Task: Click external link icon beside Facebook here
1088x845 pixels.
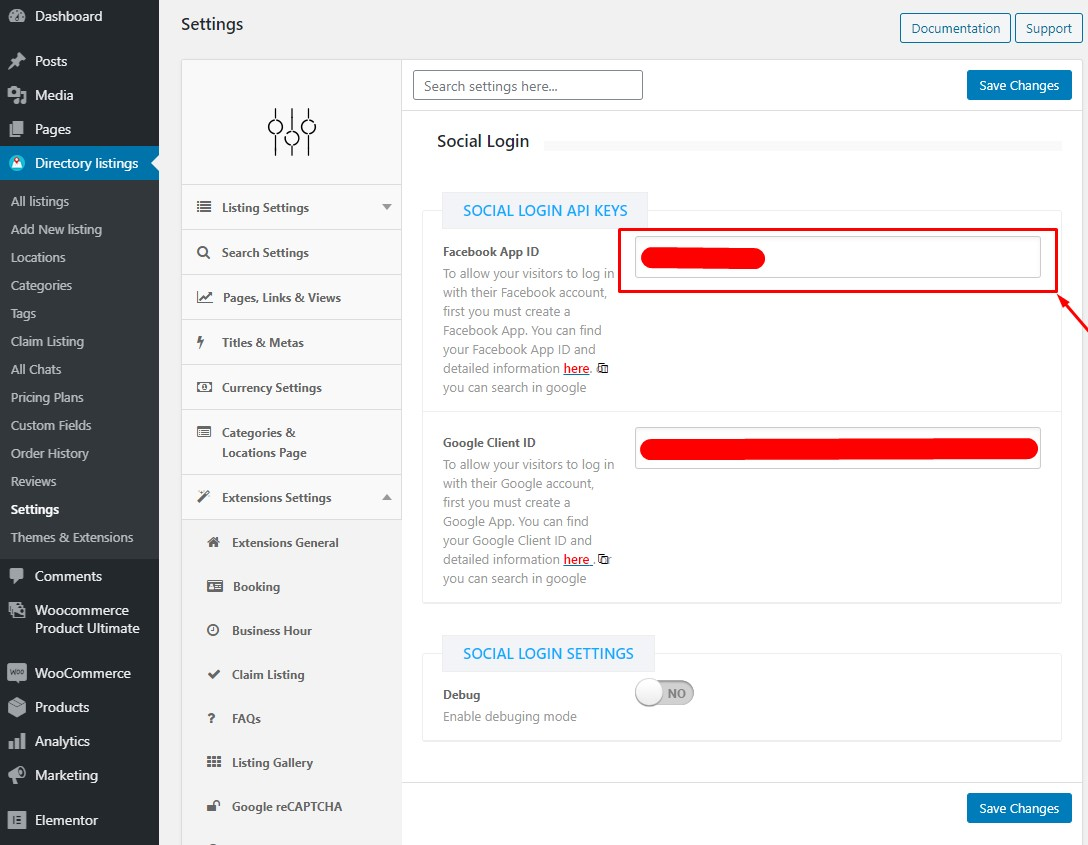Action: pyautogui.click(x=603, y=368)
